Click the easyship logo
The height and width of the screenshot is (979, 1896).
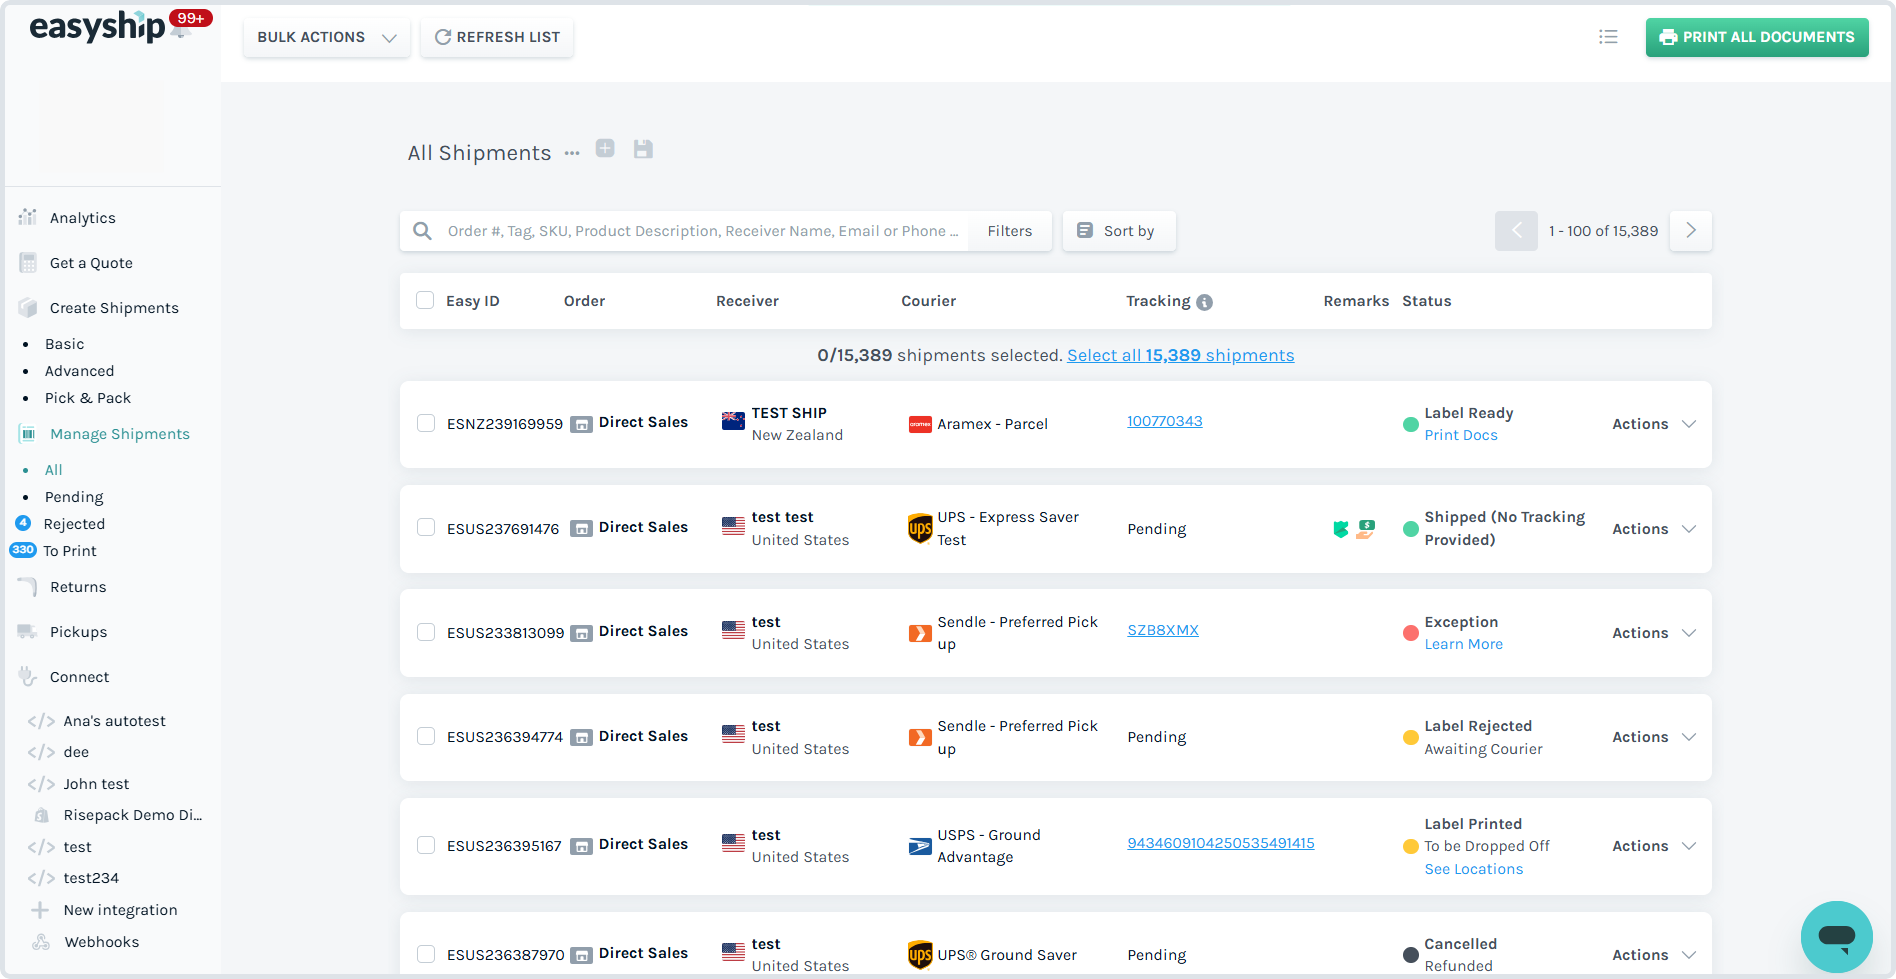tap(97, 27)
